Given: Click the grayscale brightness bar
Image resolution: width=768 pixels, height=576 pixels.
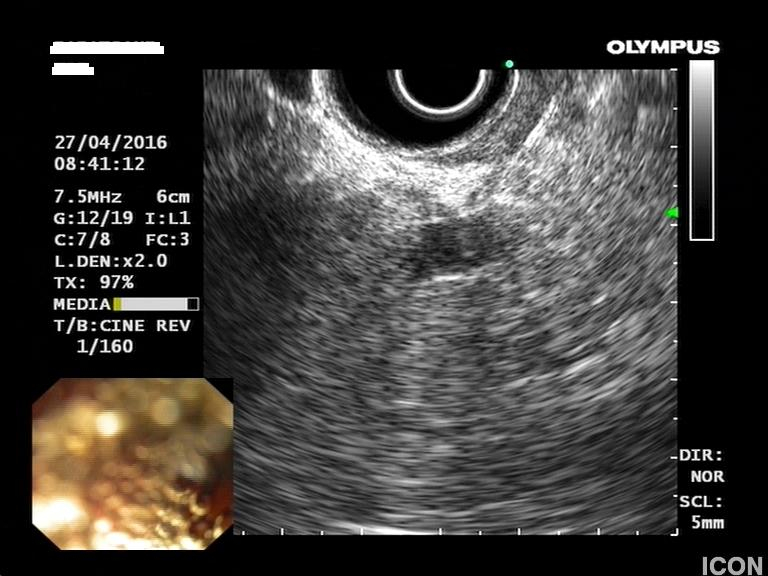Looking at the screenshot, I should click(x=702, y=150).
